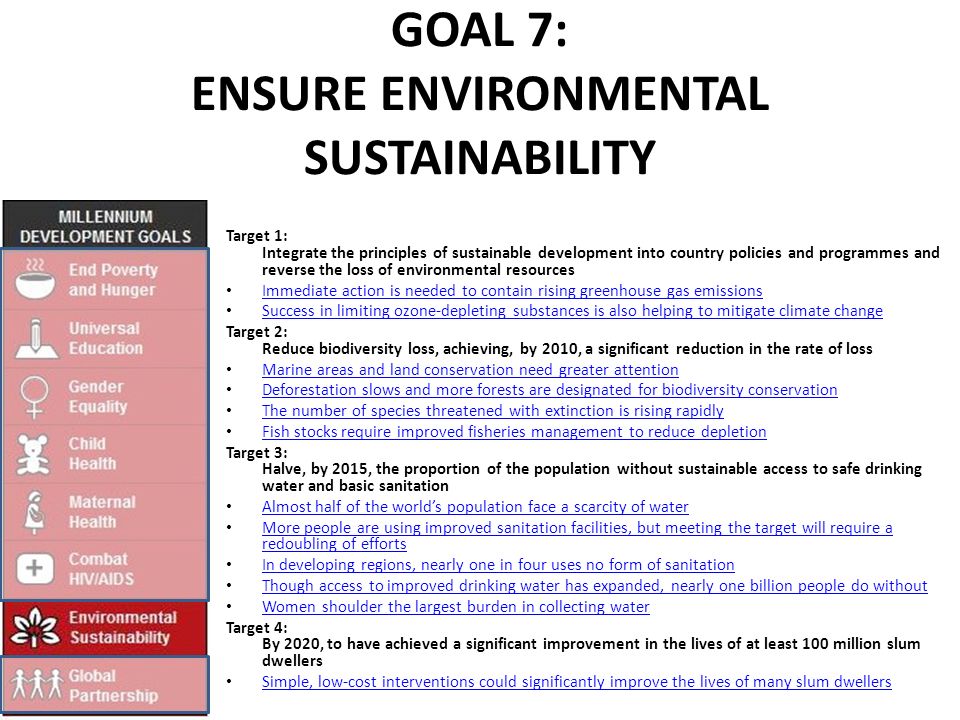Click 'Halve, by 2015' target description

592,478
